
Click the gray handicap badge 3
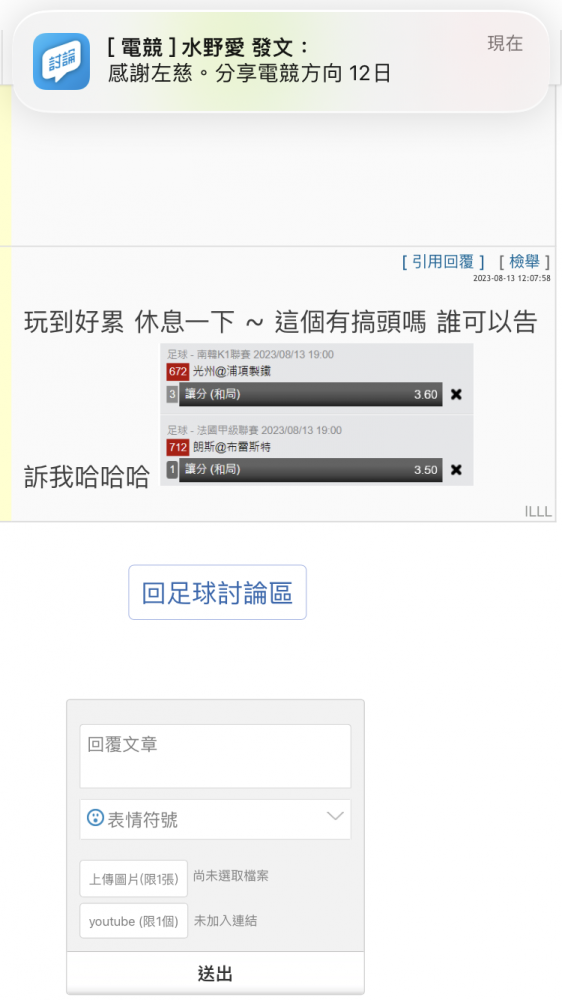[x=172, y=394]
